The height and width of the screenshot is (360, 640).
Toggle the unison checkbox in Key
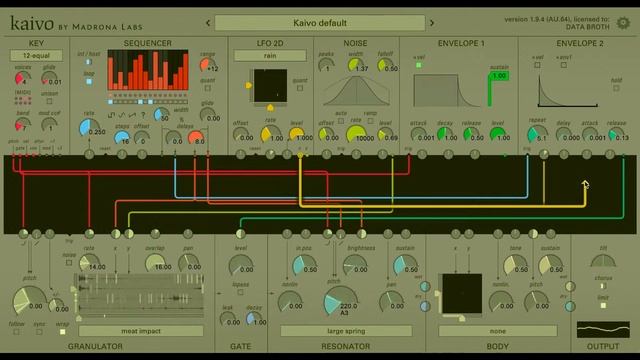(49, 101)
